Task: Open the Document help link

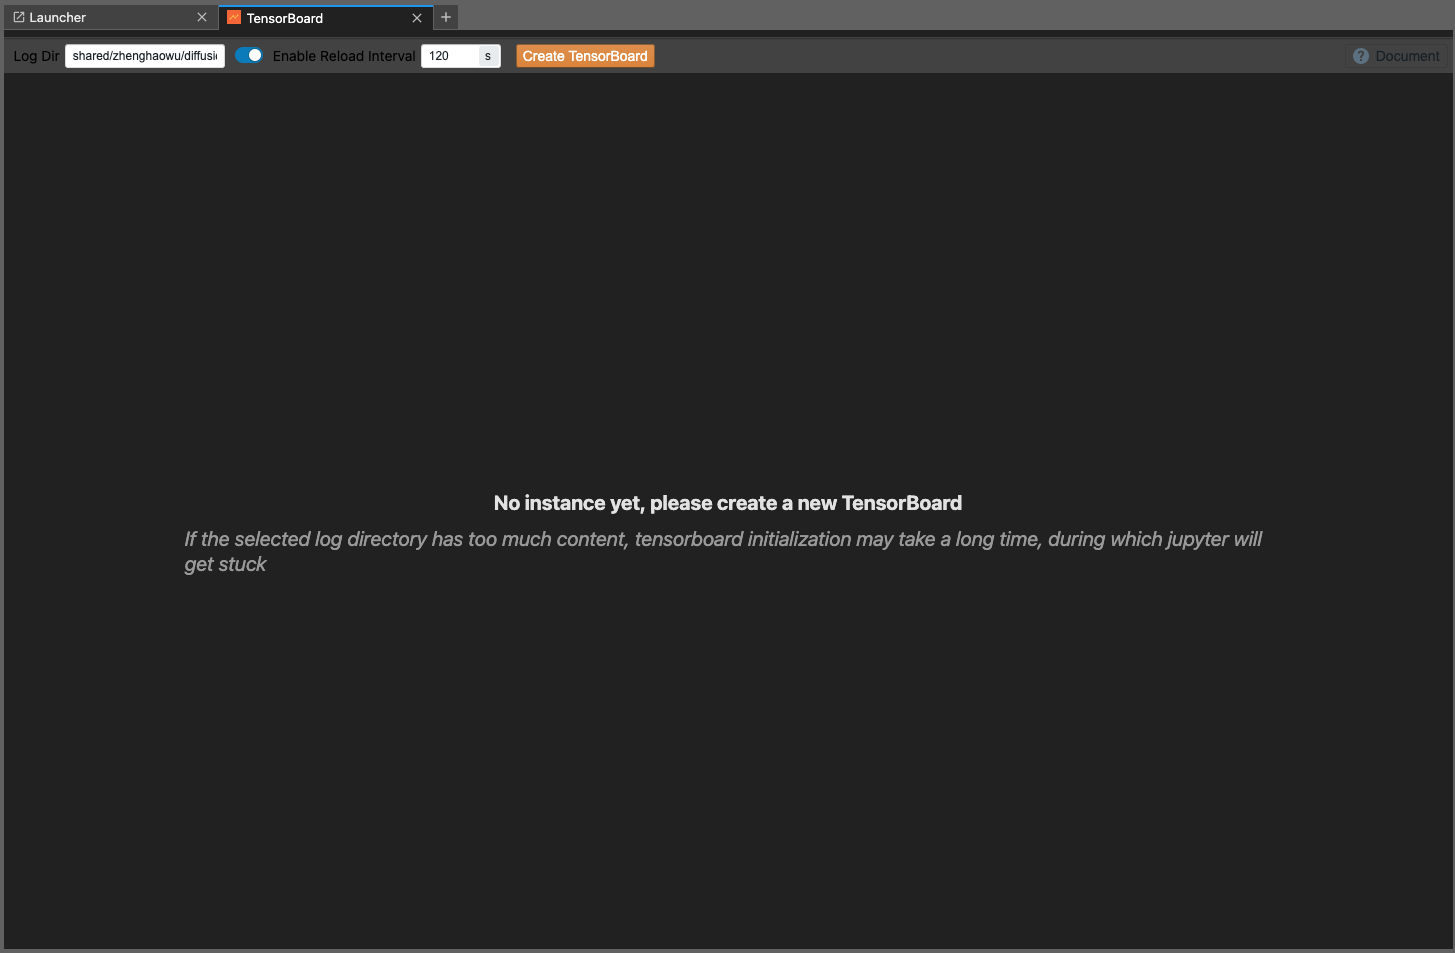Action: coord(1397,56)
